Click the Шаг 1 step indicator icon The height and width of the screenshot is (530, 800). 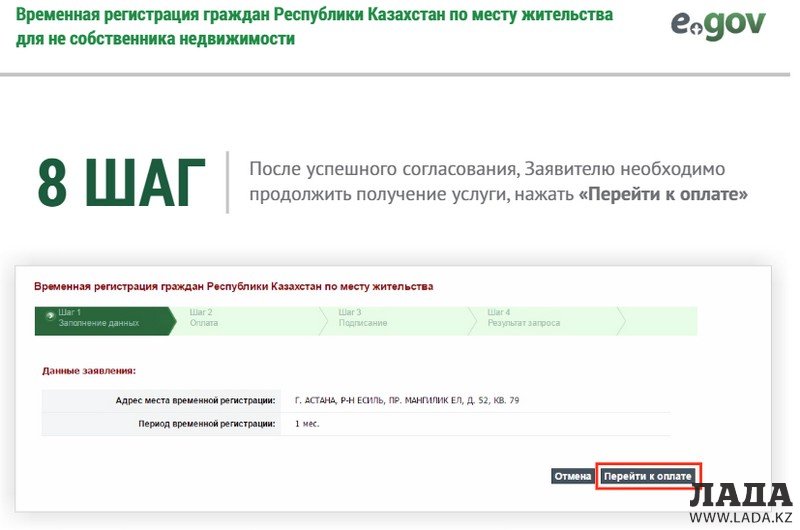click(x=50, y=315)
